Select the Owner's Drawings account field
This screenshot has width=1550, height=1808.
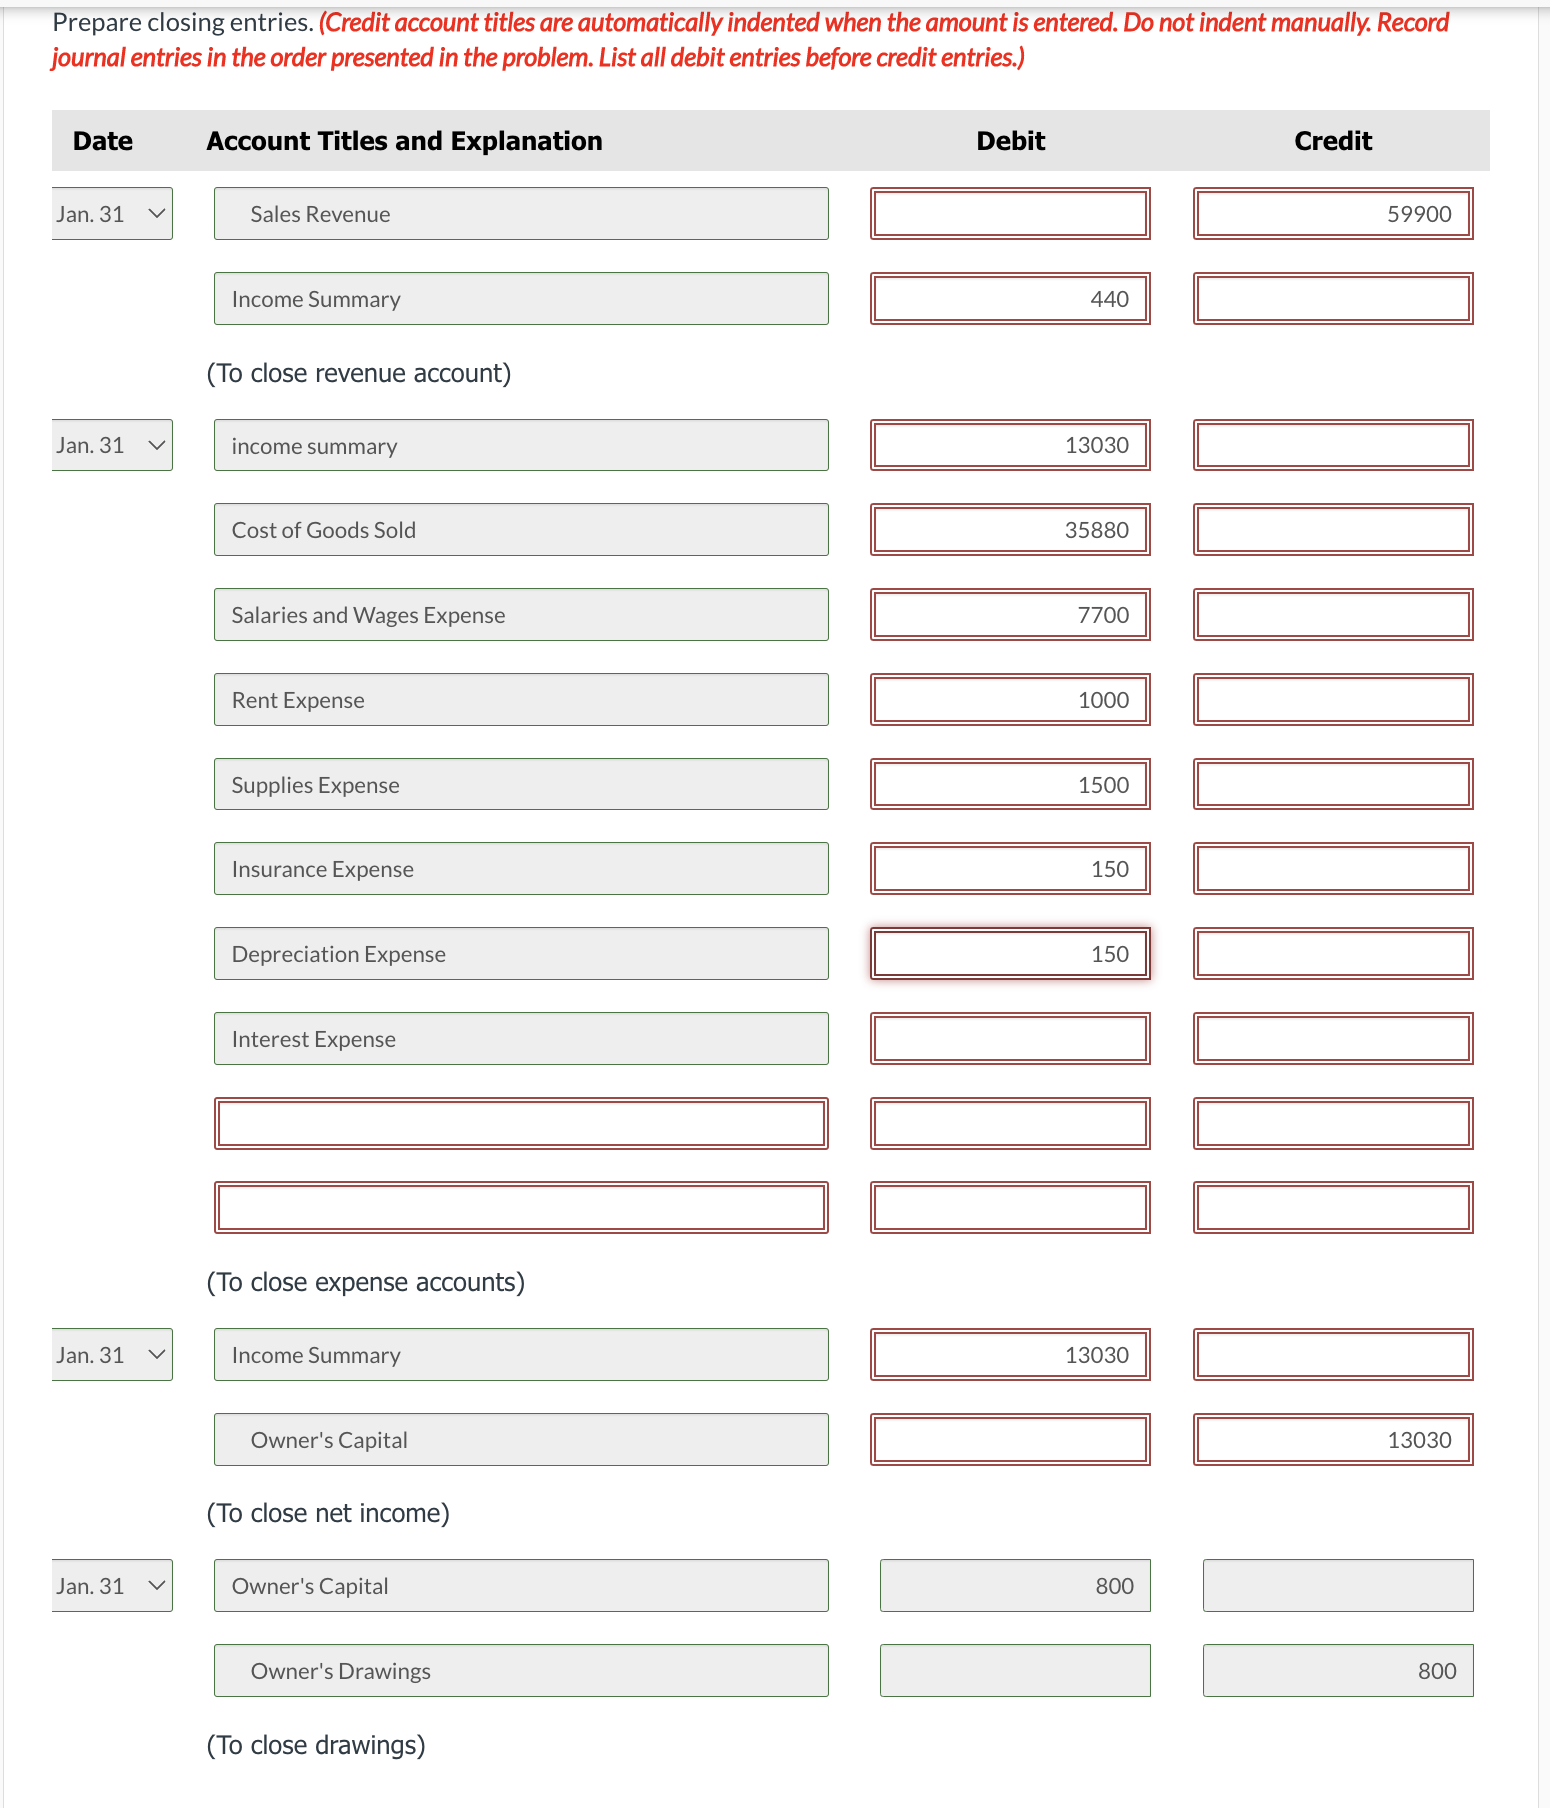coord(520,1670)
